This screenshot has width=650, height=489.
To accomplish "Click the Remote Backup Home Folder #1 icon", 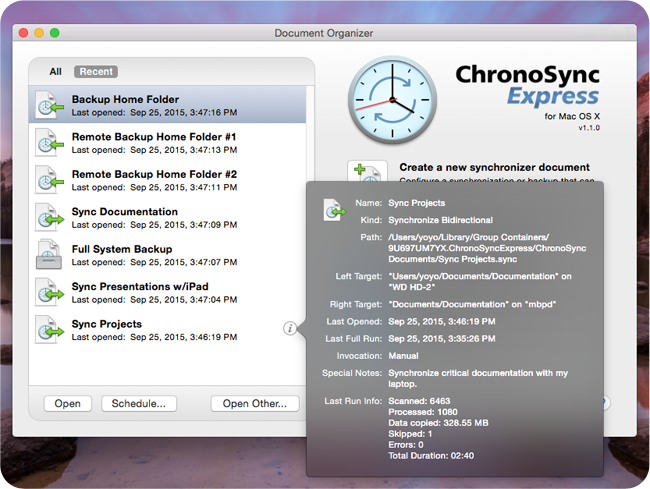I will tap(49, 143).
